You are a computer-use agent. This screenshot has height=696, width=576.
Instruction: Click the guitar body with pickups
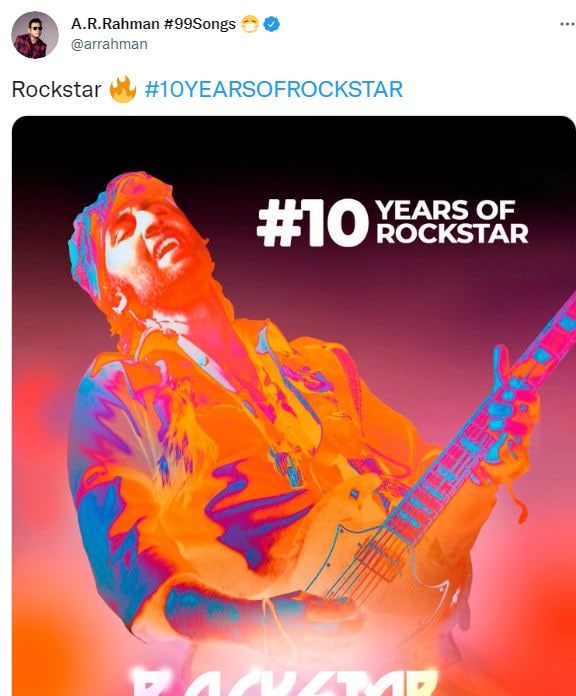(x=377, y=573)
